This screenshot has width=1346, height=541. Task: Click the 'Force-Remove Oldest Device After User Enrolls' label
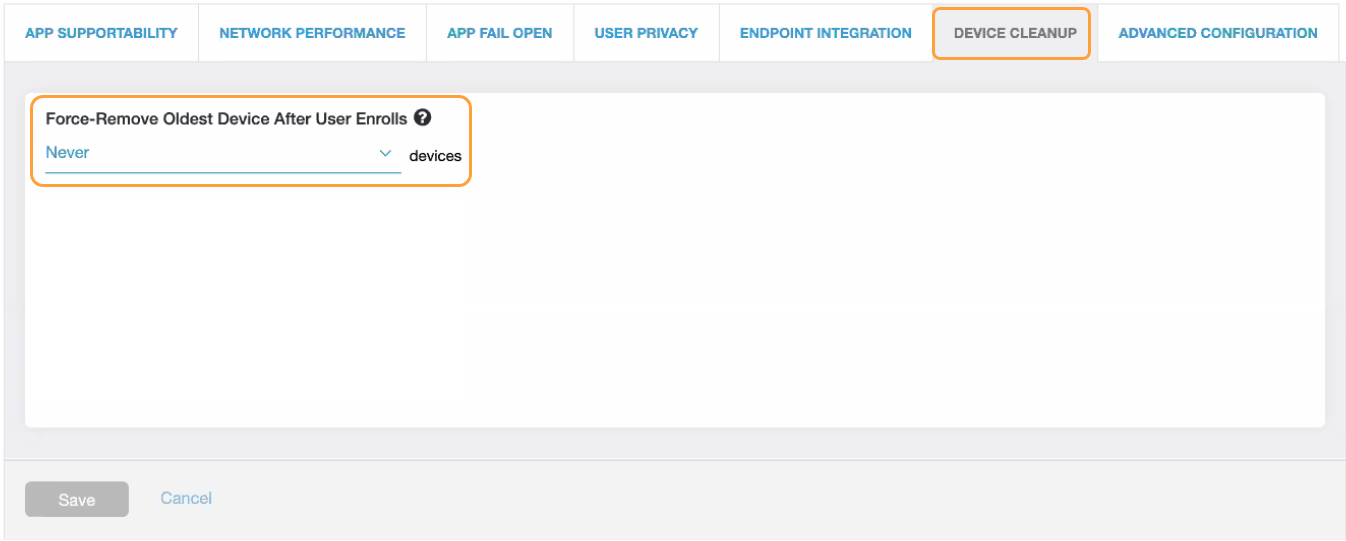tap(226, 119)
